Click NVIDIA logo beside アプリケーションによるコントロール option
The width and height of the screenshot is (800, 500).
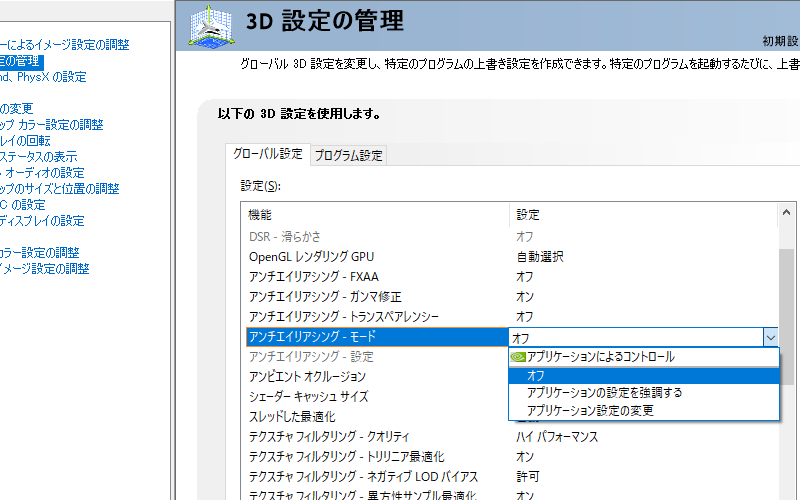518,357
